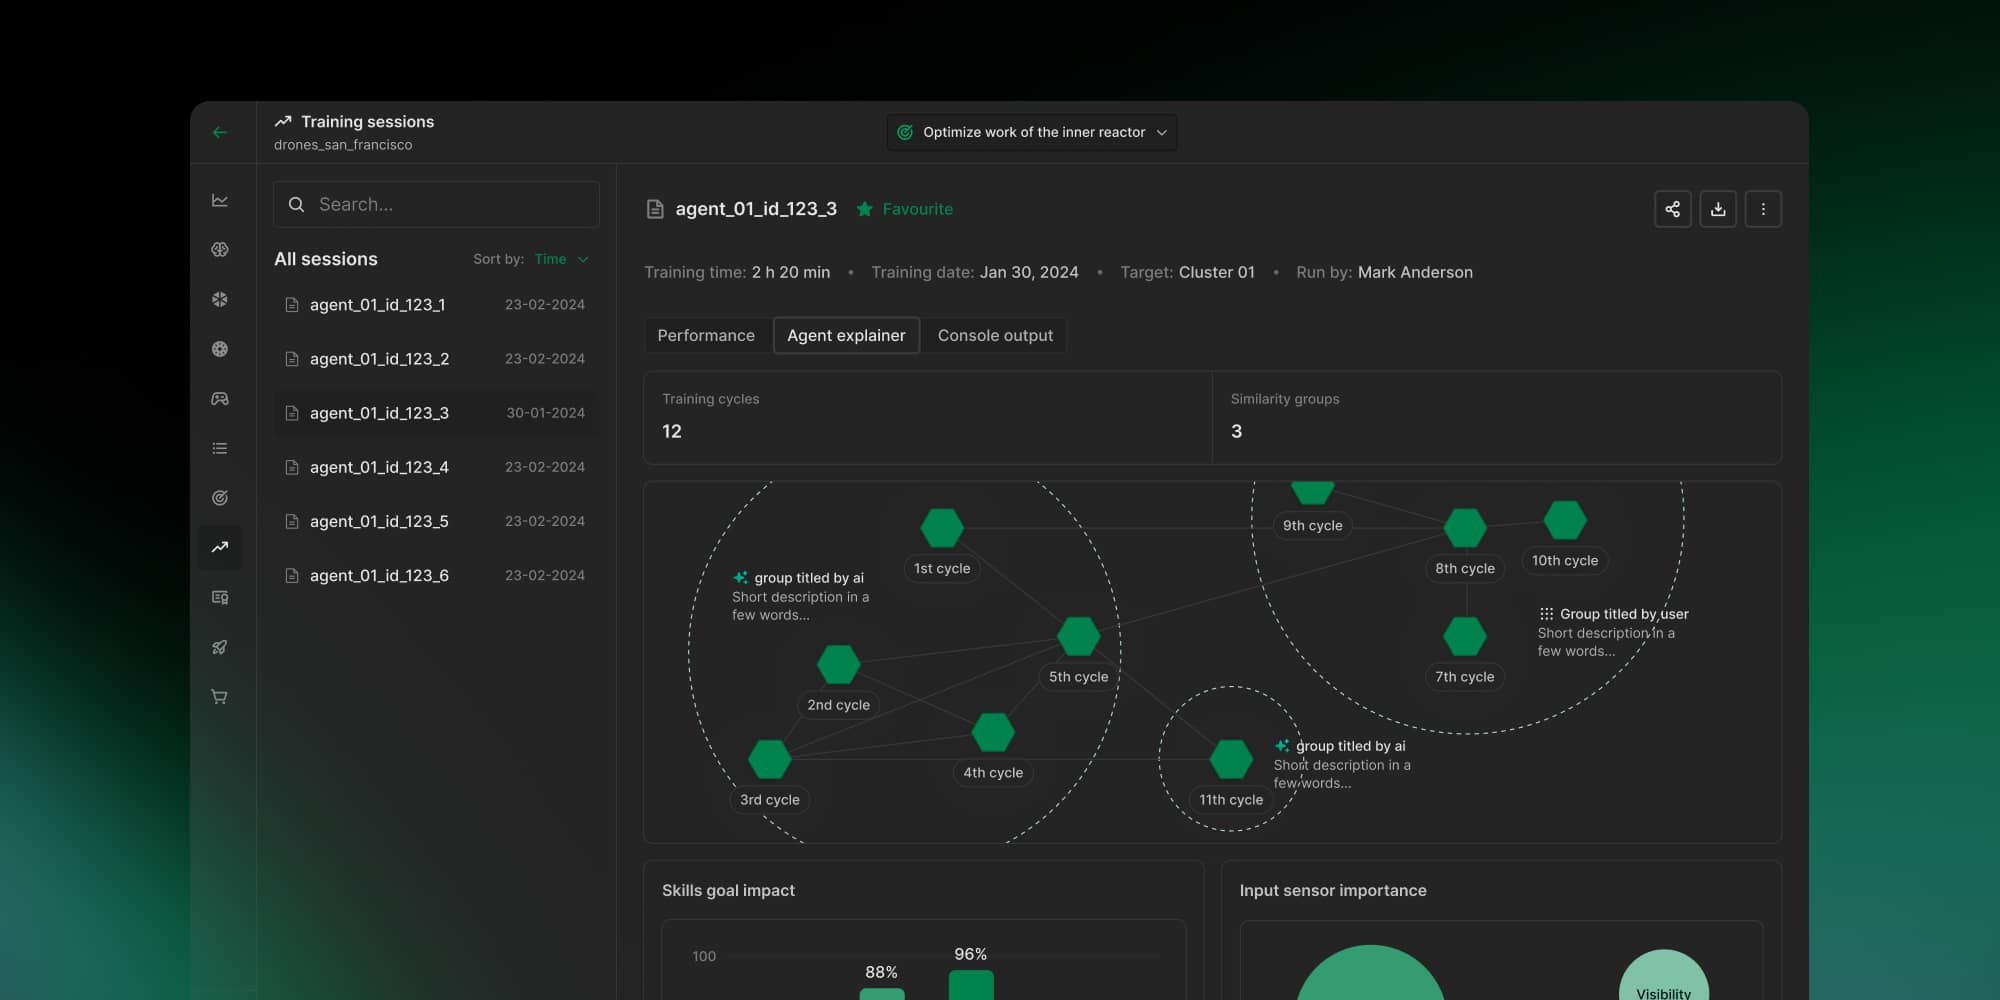Switch to the Agent explainer tab

coord(846,335)
